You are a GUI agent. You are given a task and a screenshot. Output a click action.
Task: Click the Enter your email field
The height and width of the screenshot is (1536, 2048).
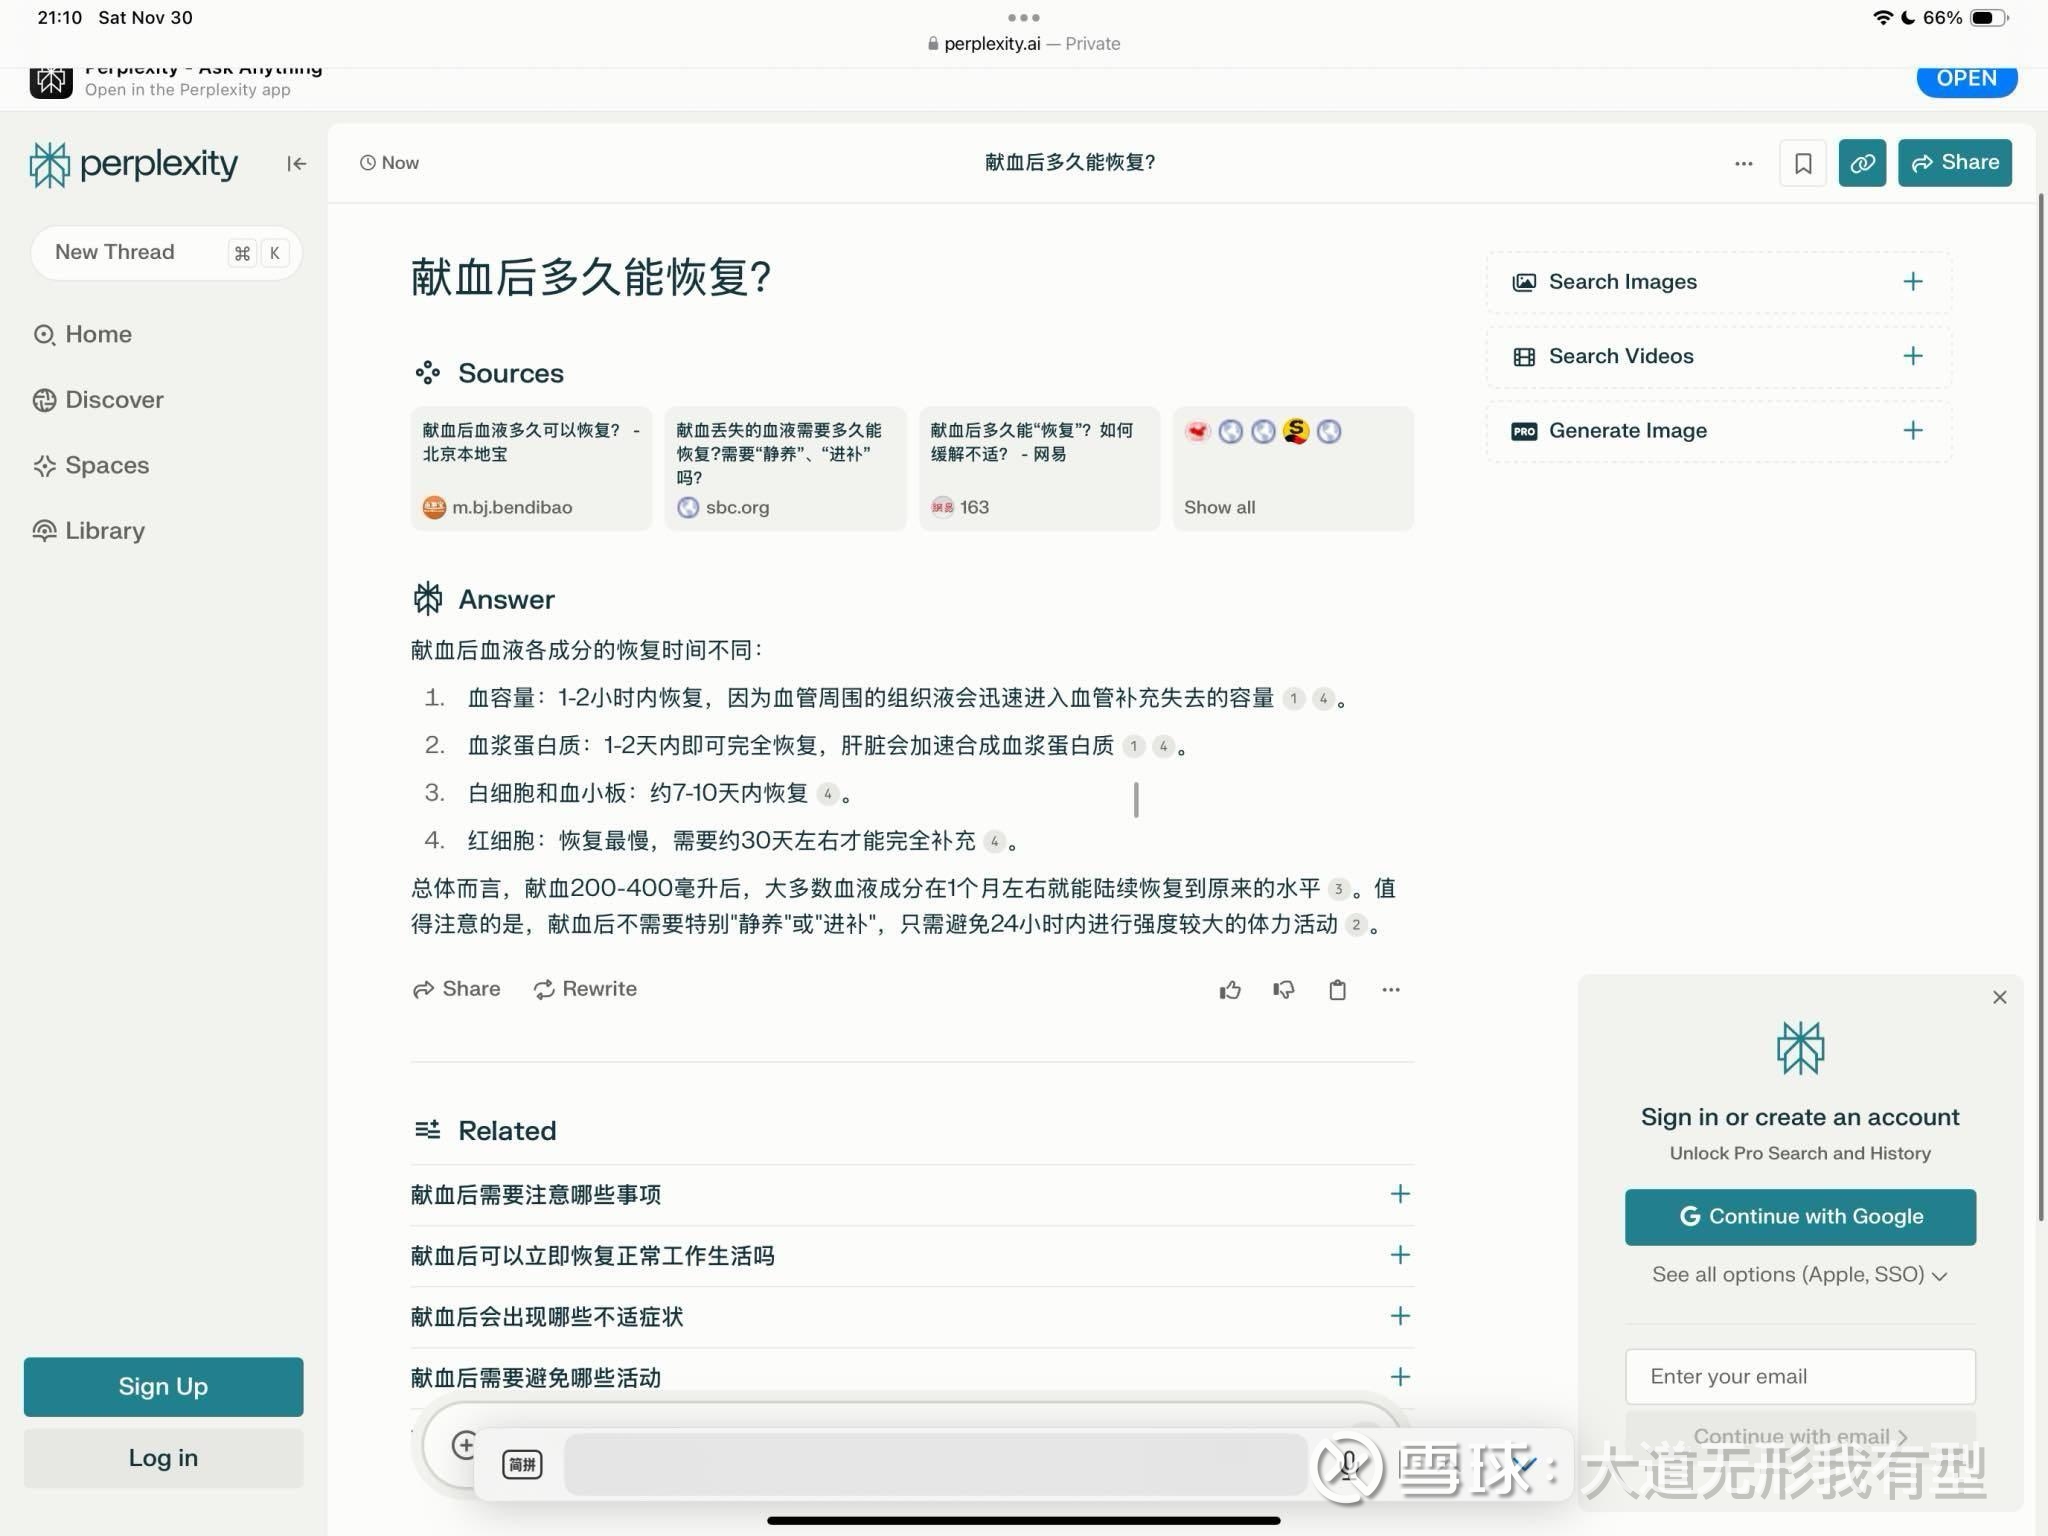[1800, 1377]
